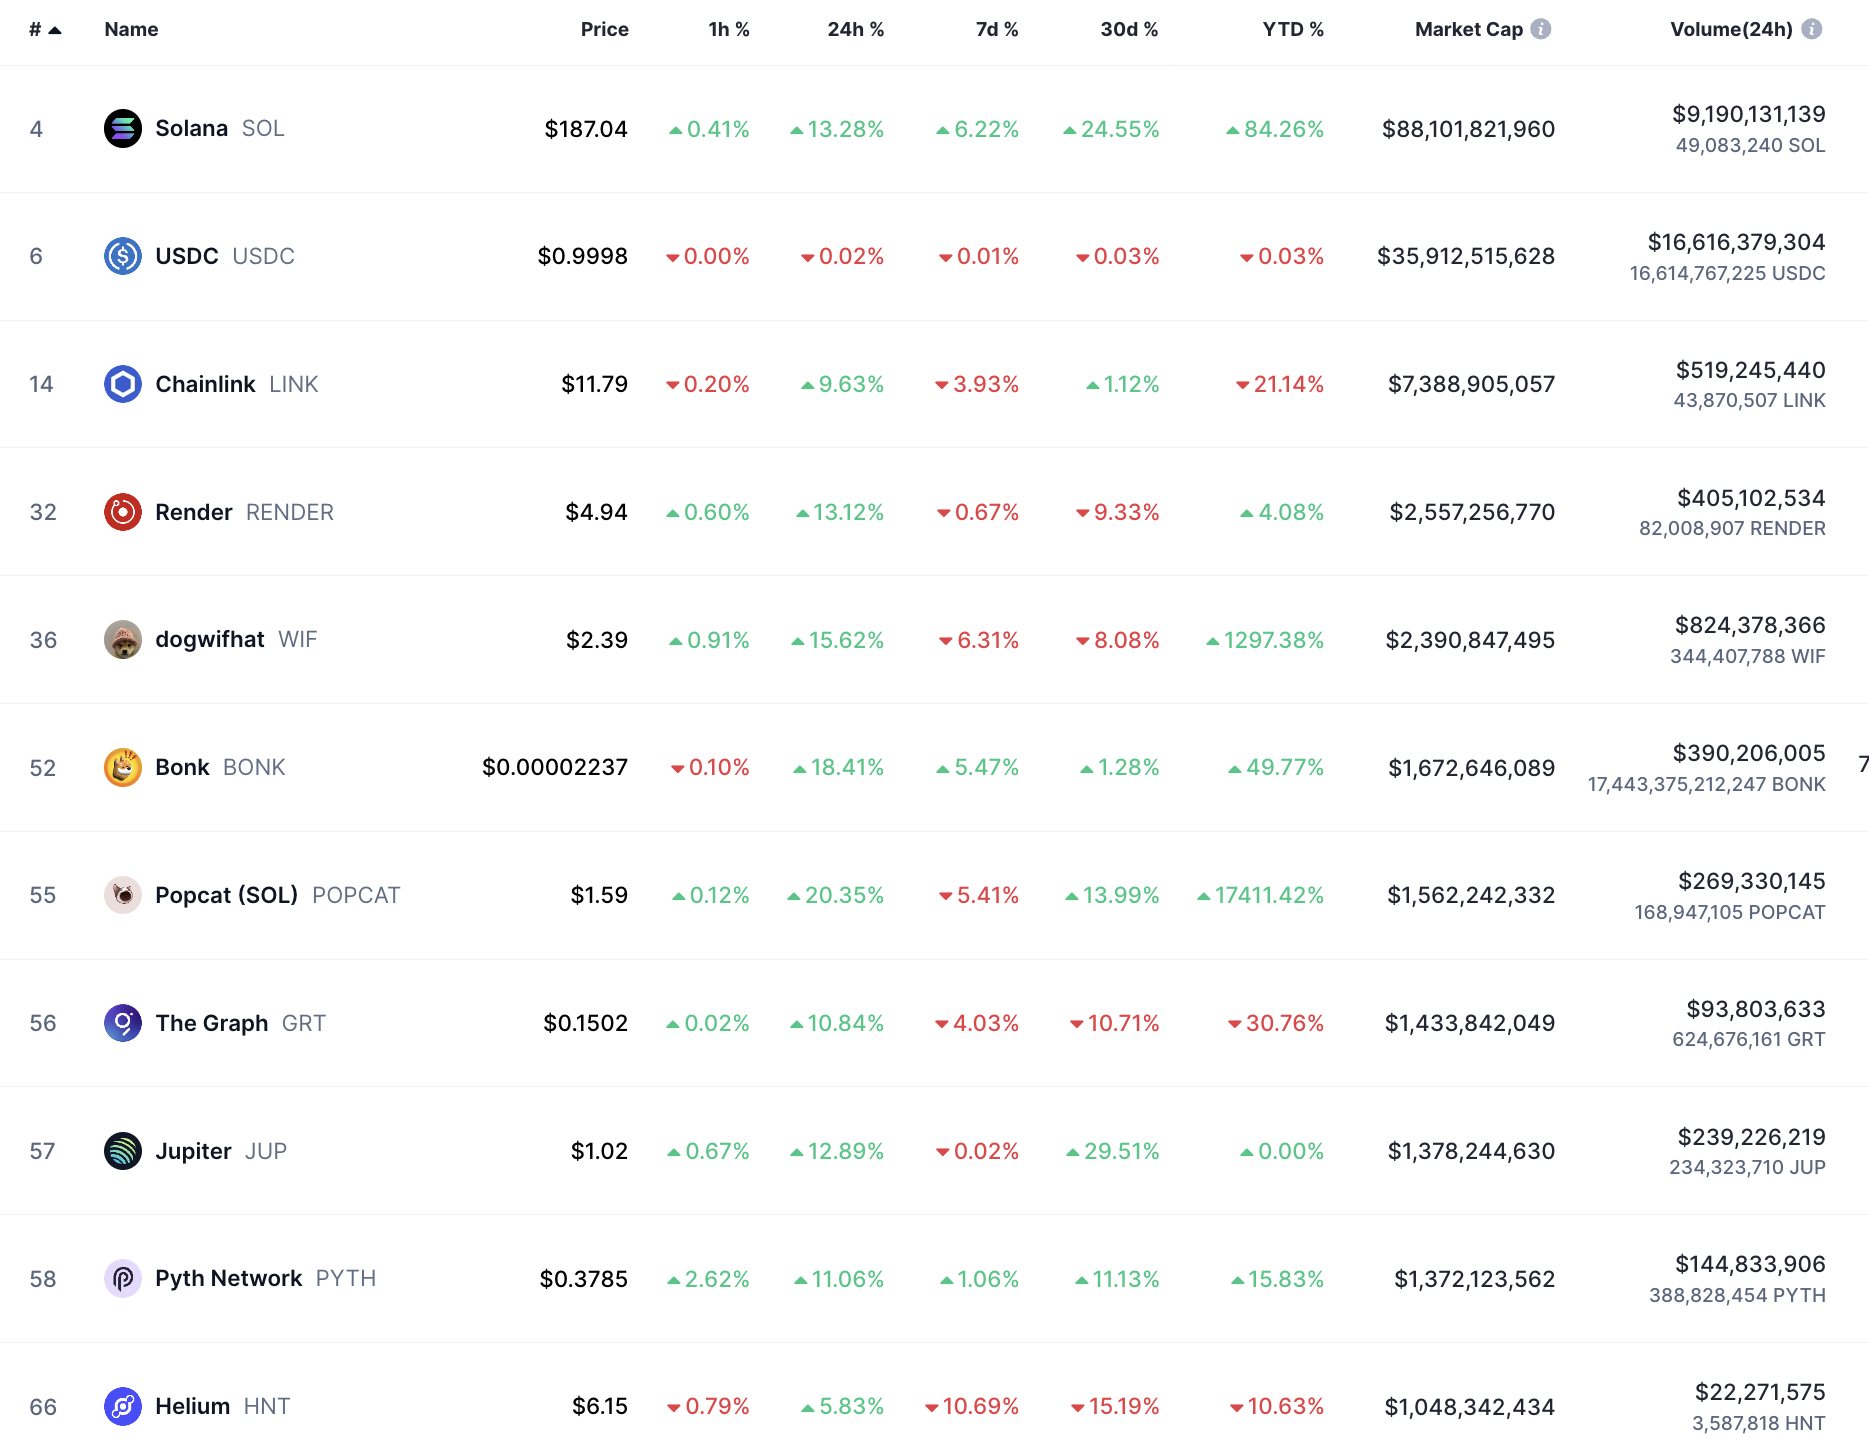Click the Jupiter logo icon

point(122,1151)
